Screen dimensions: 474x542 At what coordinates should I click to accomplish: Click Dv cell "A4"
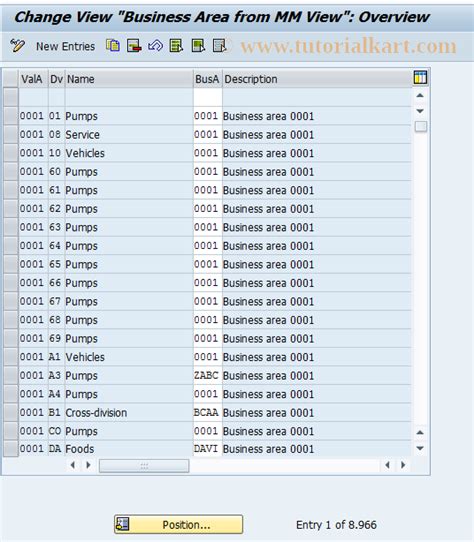tap(55, 394)
